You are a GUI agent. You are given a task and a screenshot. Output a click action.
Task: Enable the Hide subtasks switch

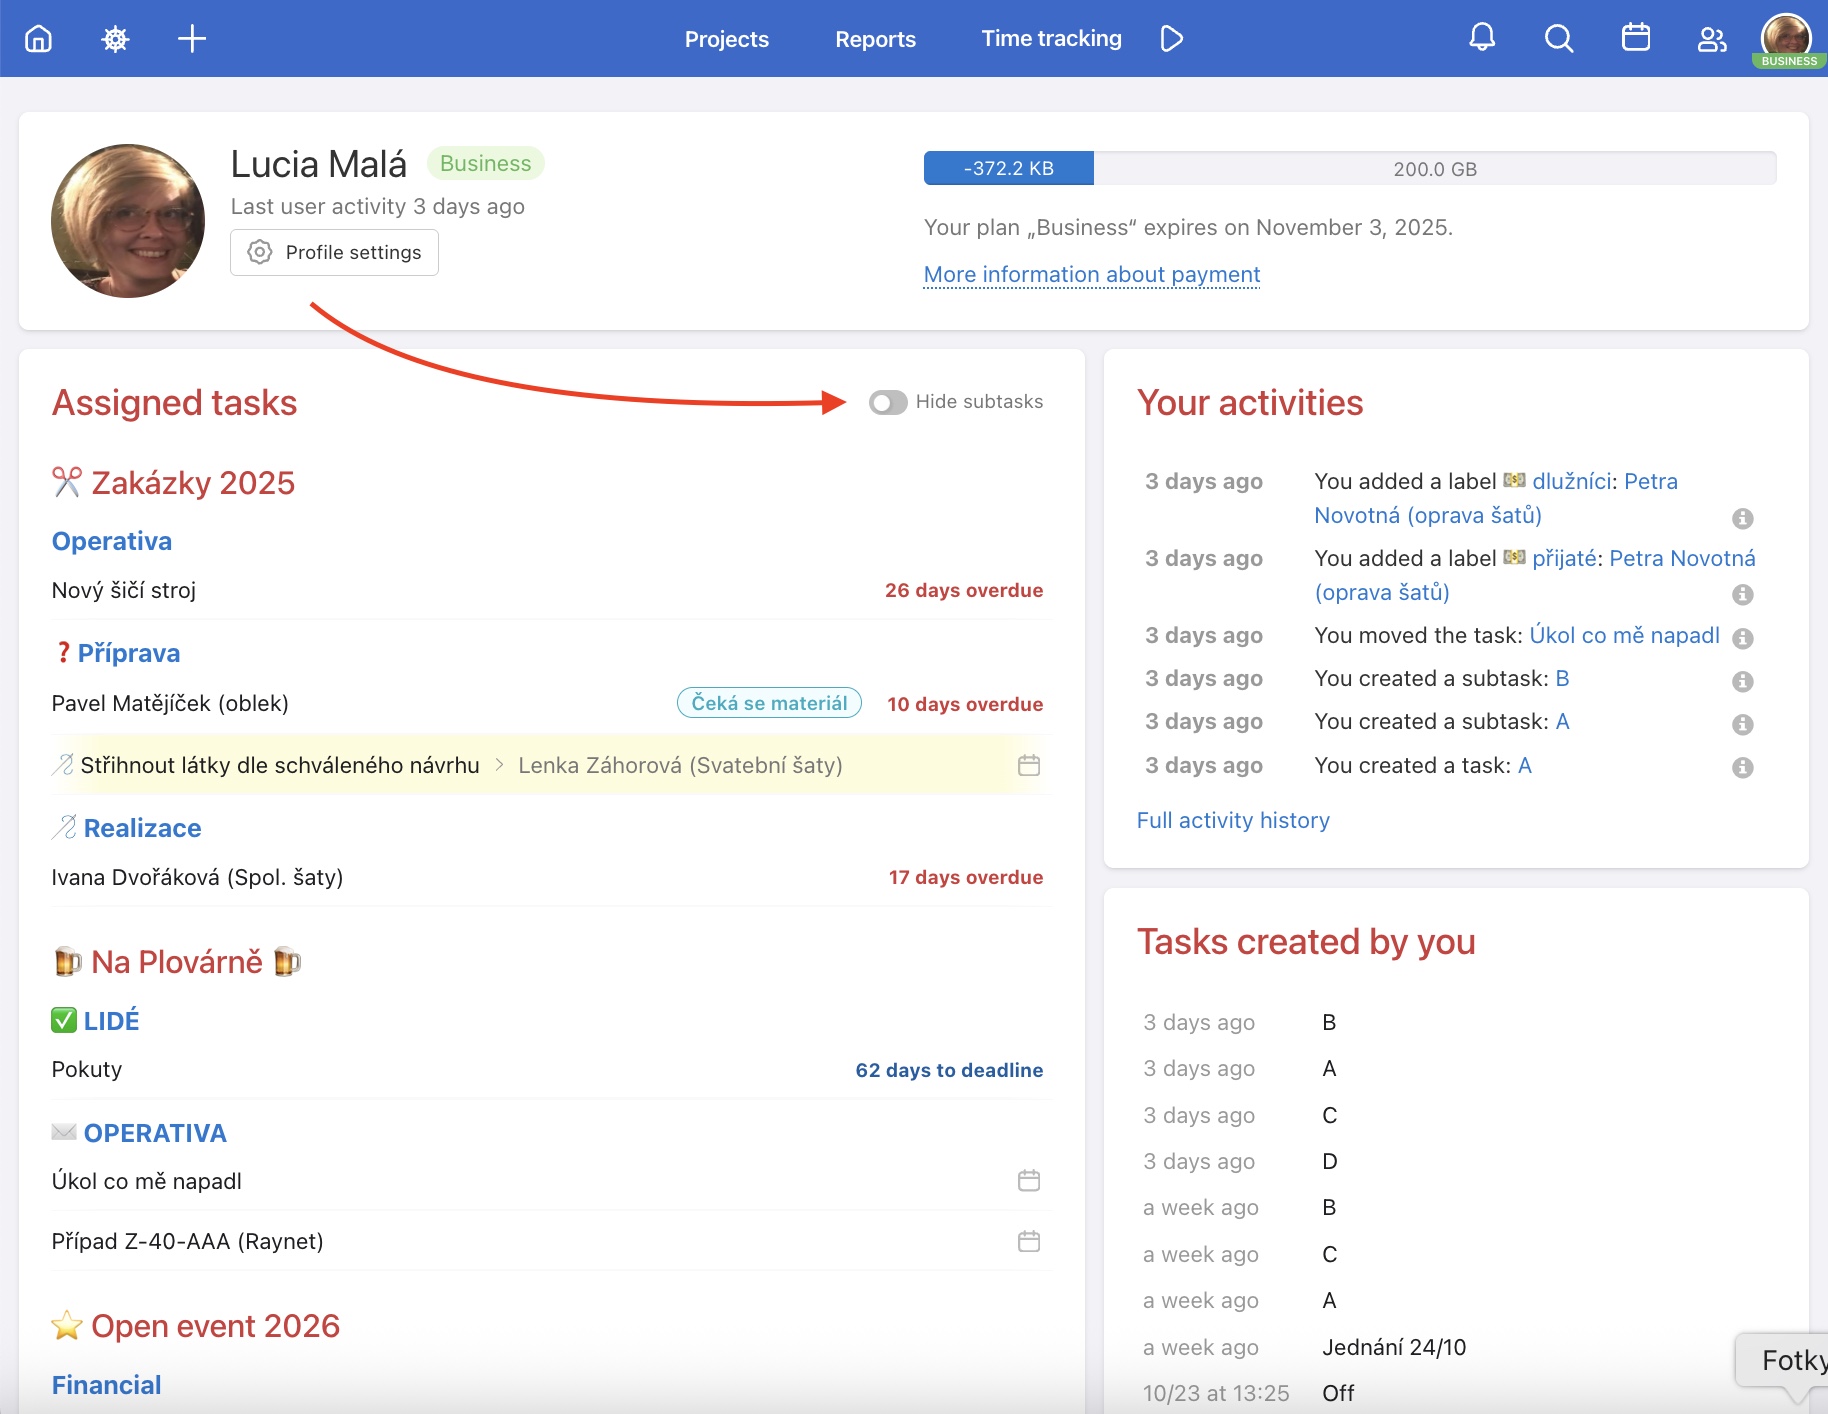(888, 402)
